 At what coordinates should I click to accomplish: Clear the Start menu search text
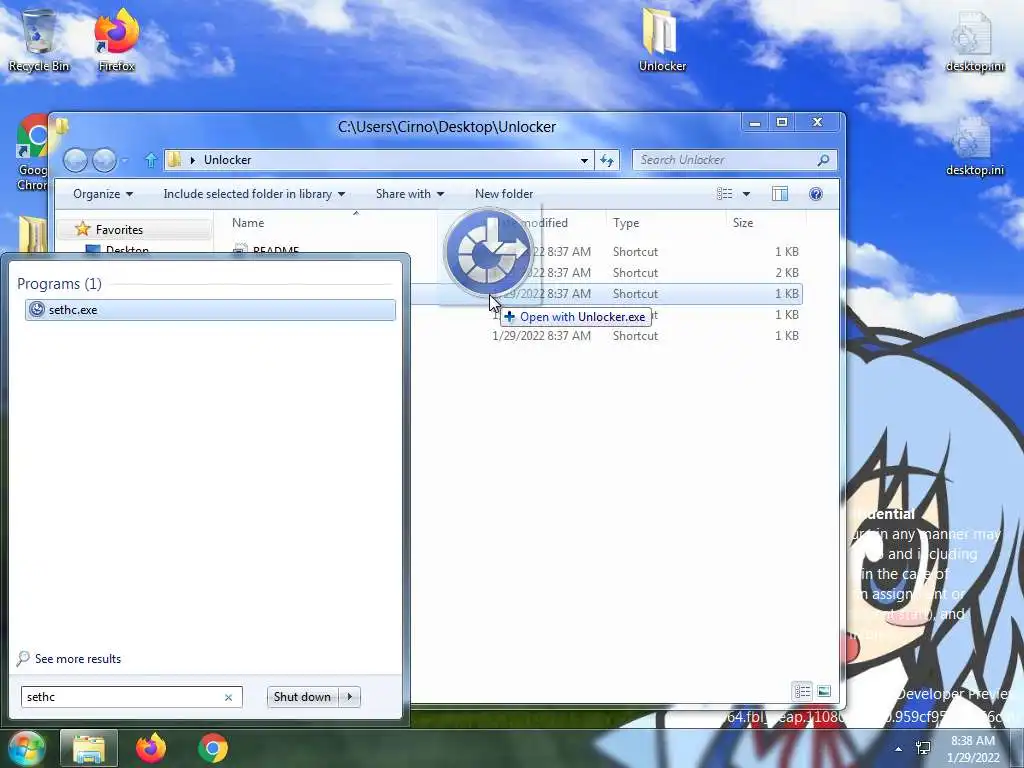point(229,697)
